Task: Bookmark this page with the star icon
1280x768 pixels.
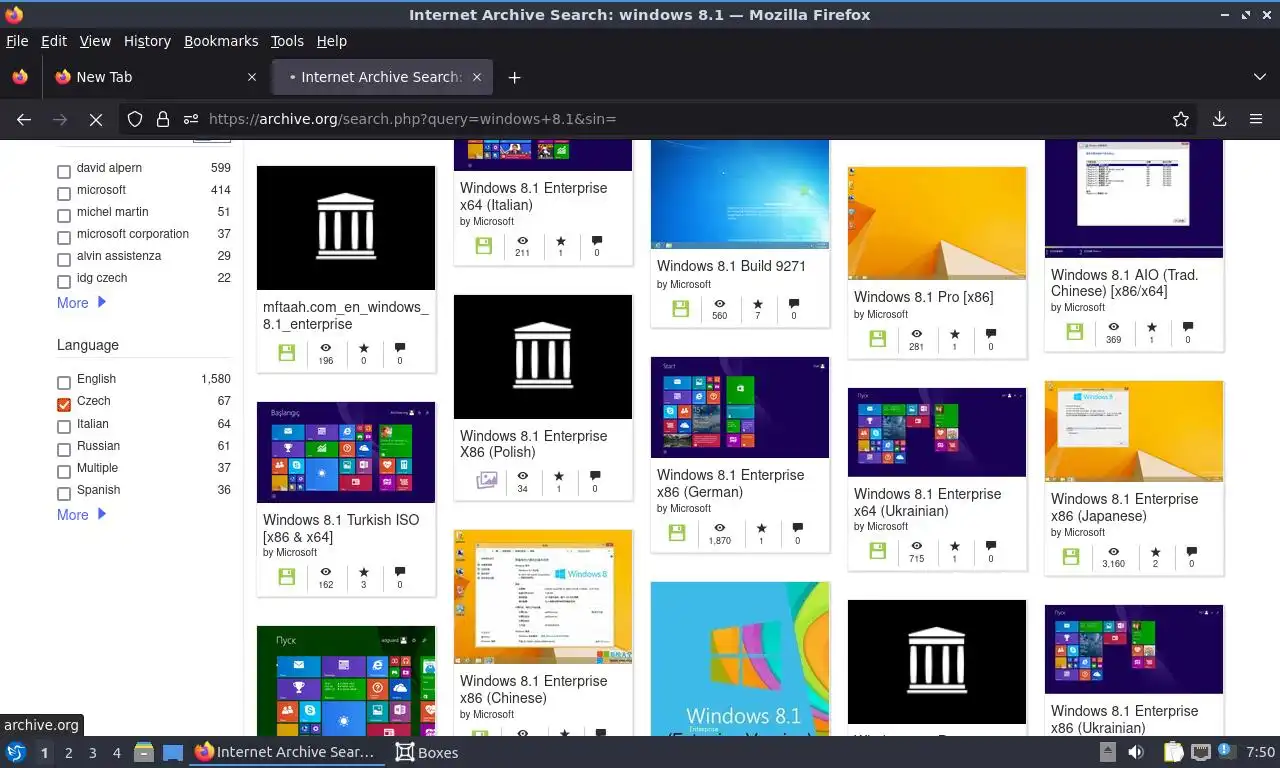Action: pyautogui.click(x=1181, y=119)
